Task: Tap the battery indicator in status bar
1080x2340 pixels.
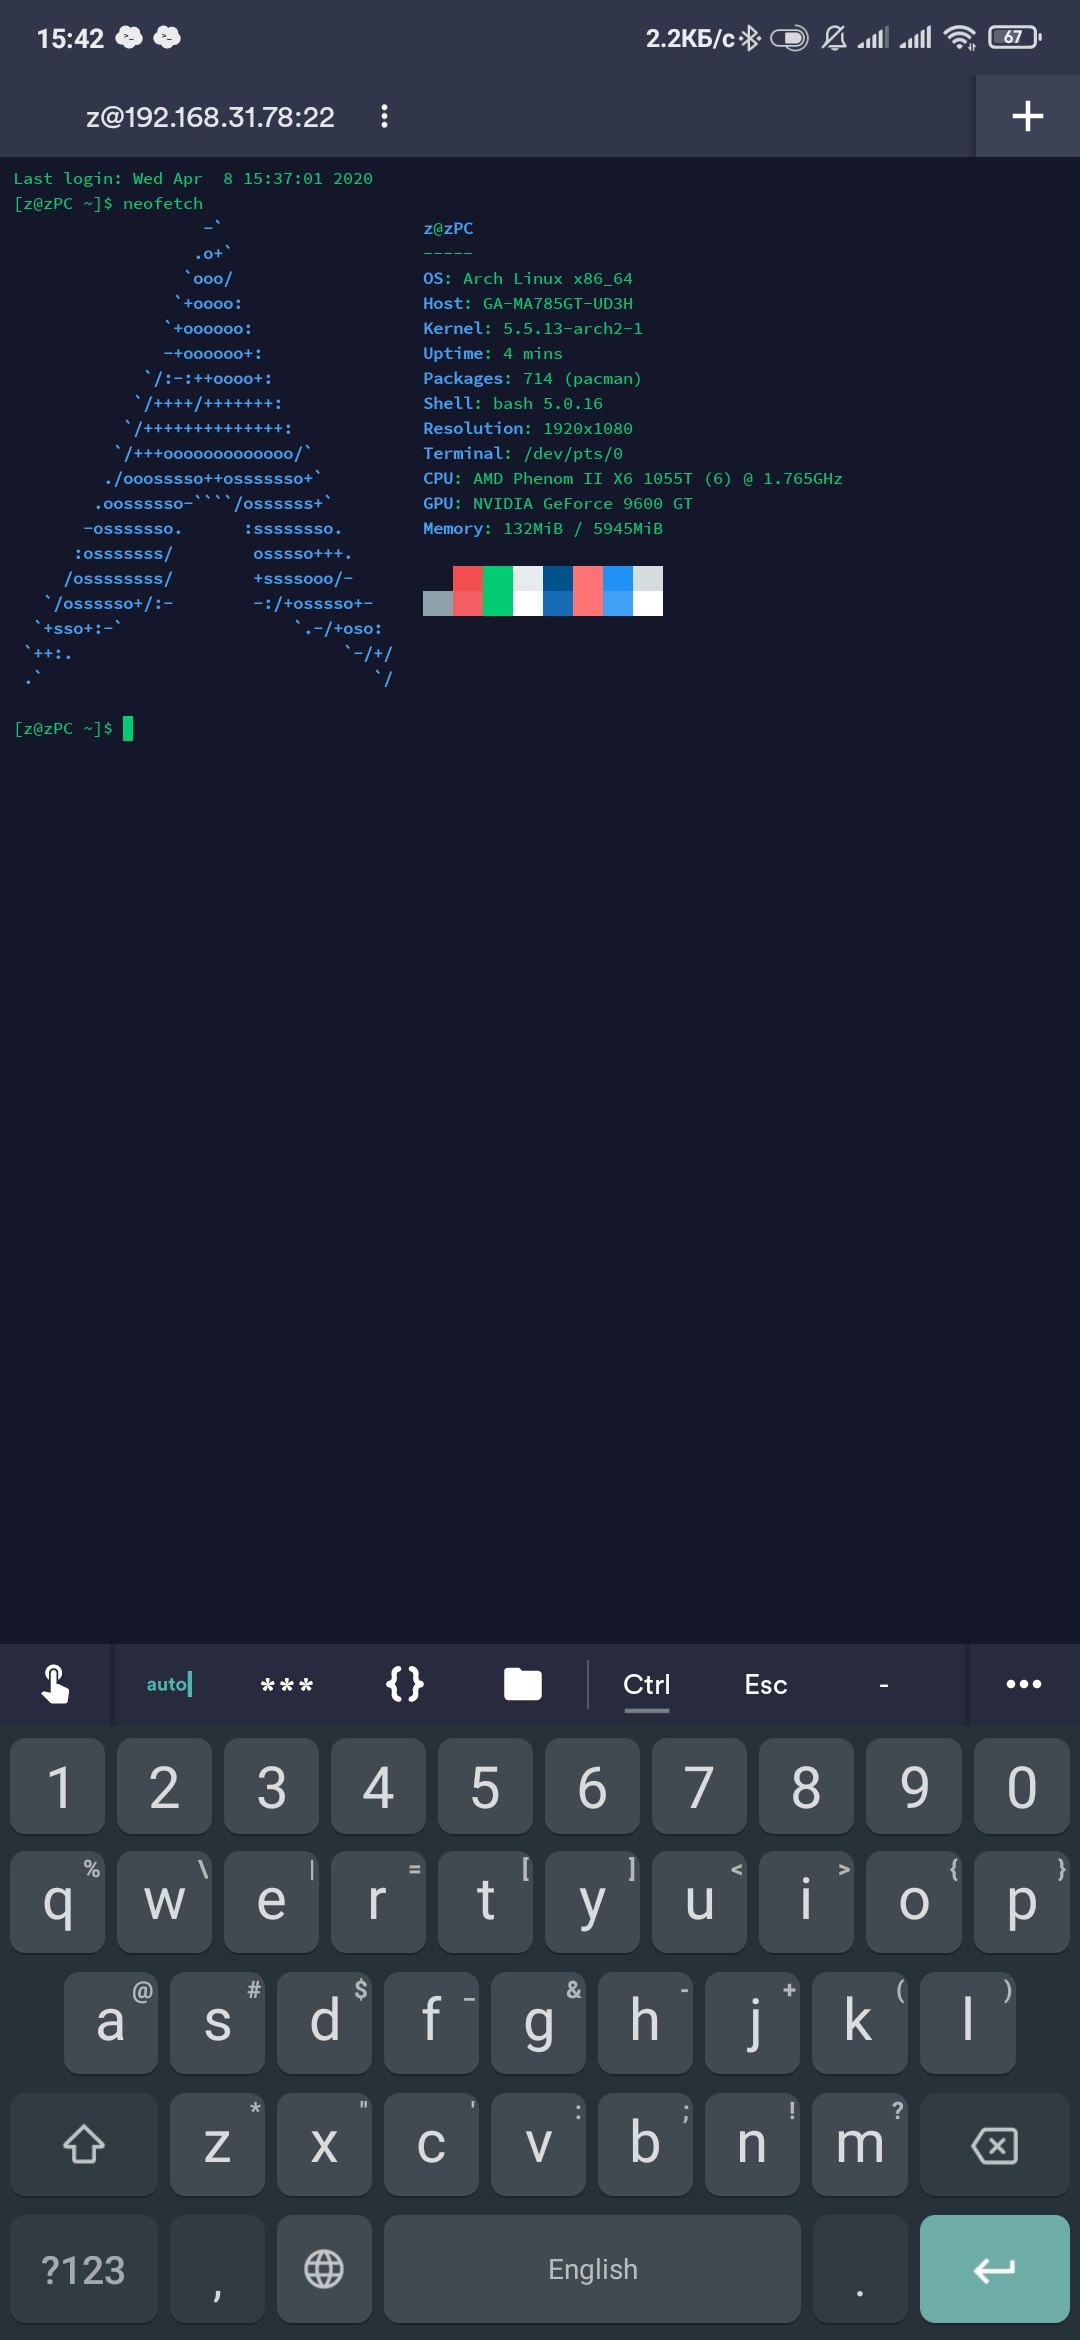Action: 1015,38
